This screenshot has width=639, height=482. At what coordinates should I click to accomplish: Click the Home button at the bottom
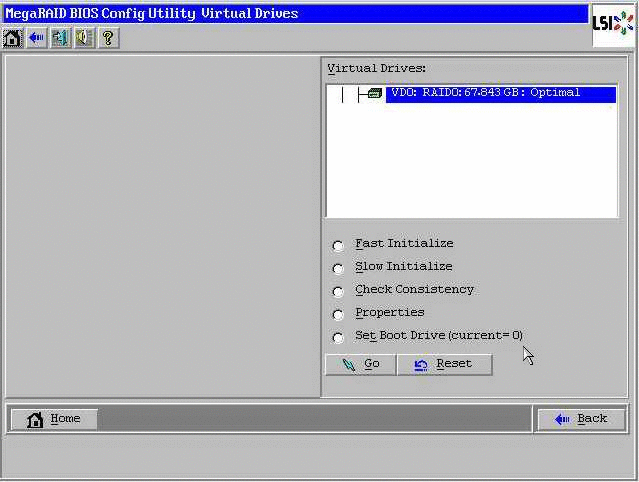54,419
